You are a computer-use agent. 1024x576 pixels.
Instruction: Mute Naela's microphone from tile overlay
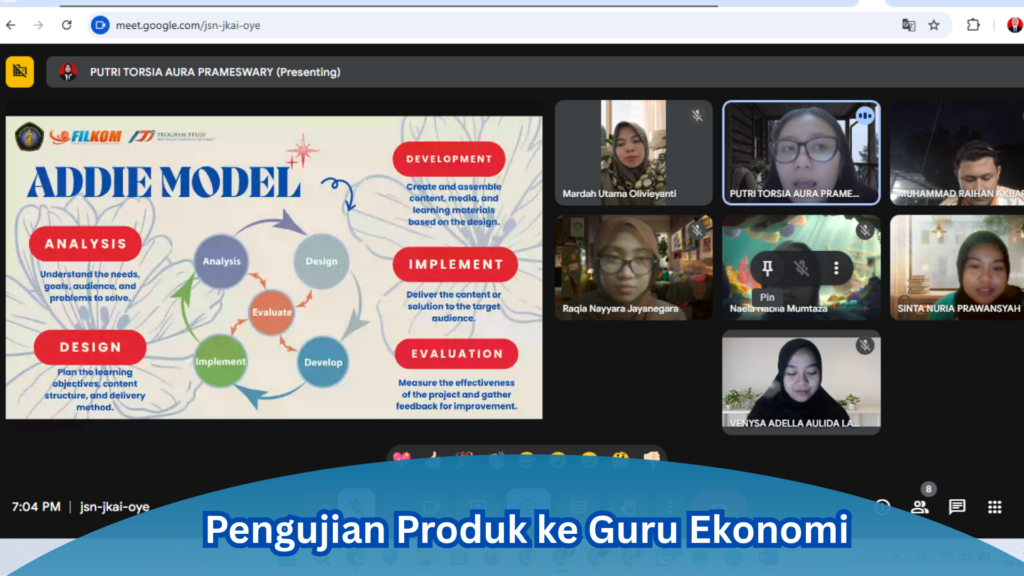[x=801, y=268]
